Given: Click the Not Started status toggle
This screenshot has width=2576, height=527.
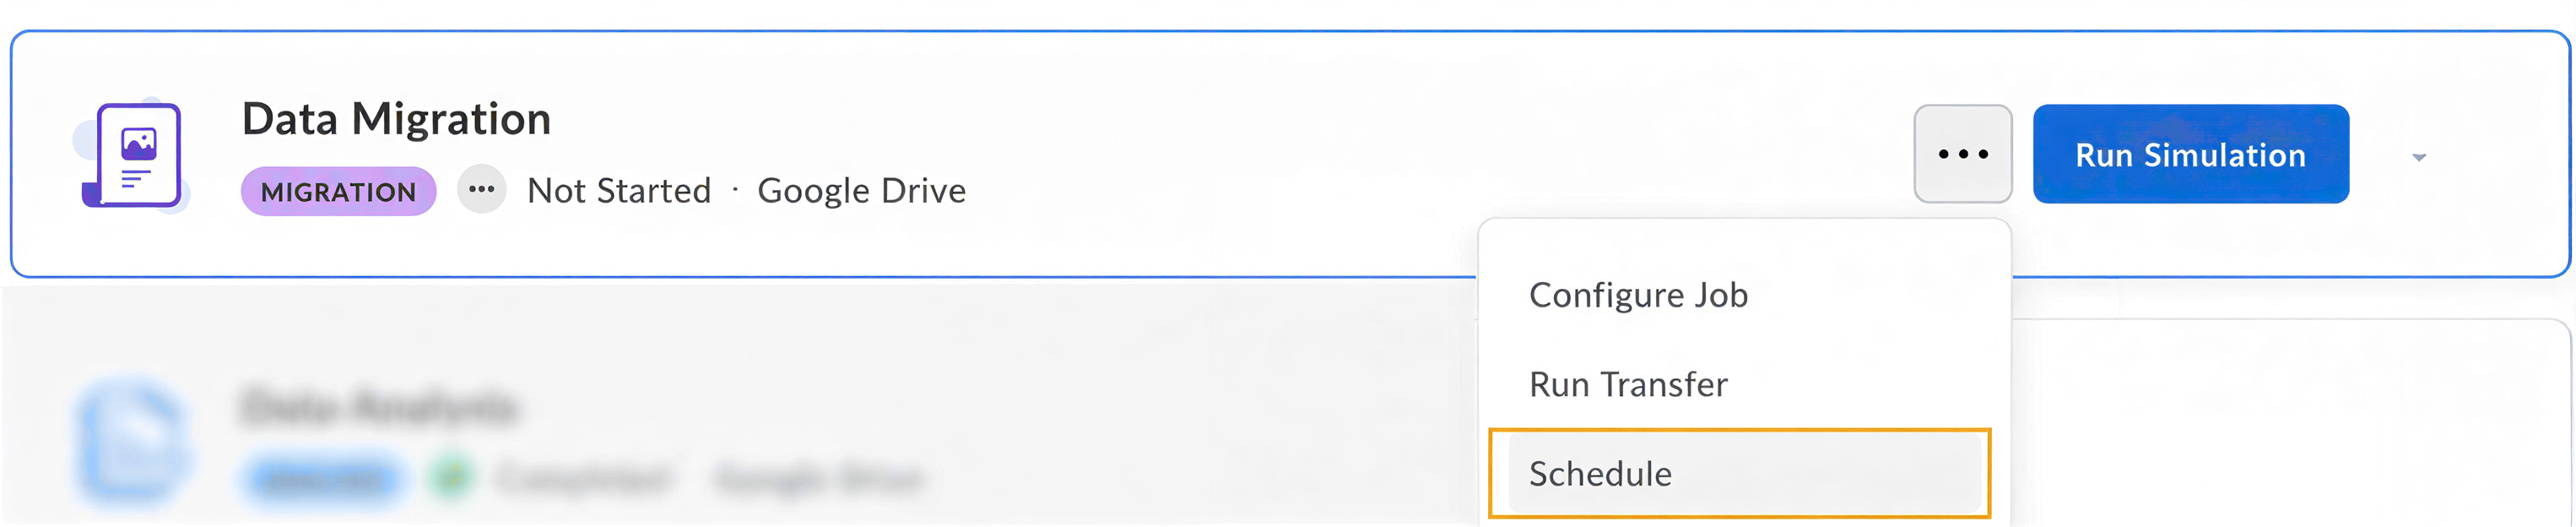Looking at the screenshot, I should click(620, 190).
